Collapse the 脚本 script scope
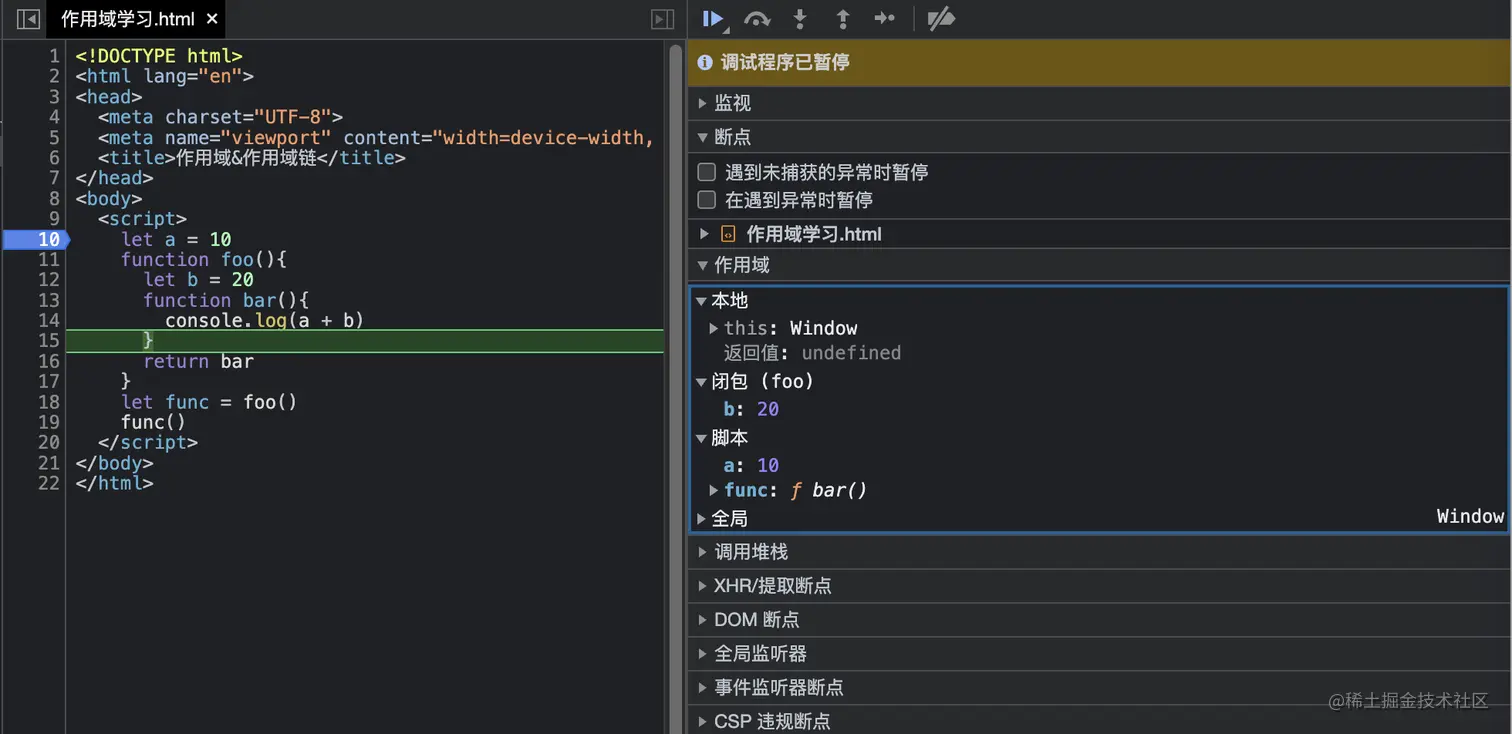1512x734 pixels. tap(702, 438)
